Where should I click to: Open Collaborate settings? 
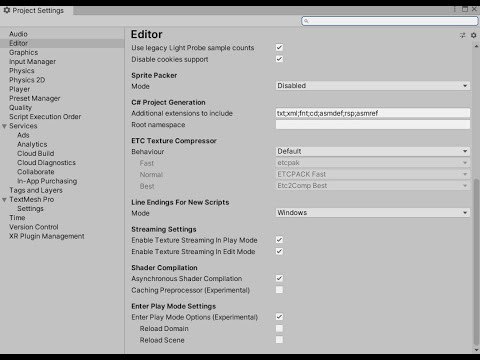pyautogui.click(x=36, y=172)
